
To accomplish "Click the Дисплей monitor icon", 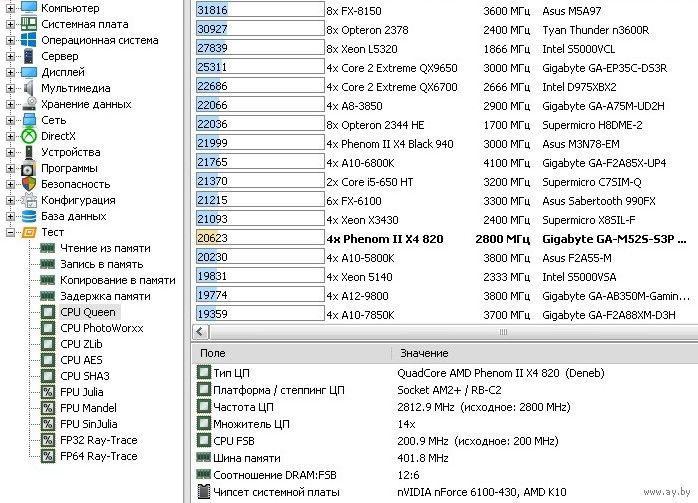I will 29,72.
